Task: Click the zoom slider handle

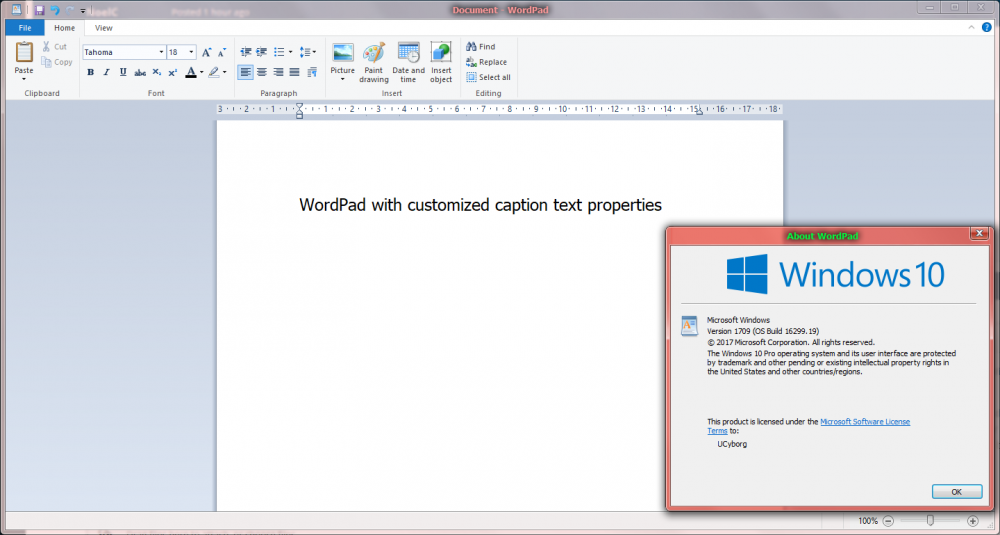Action: [930, 521]
